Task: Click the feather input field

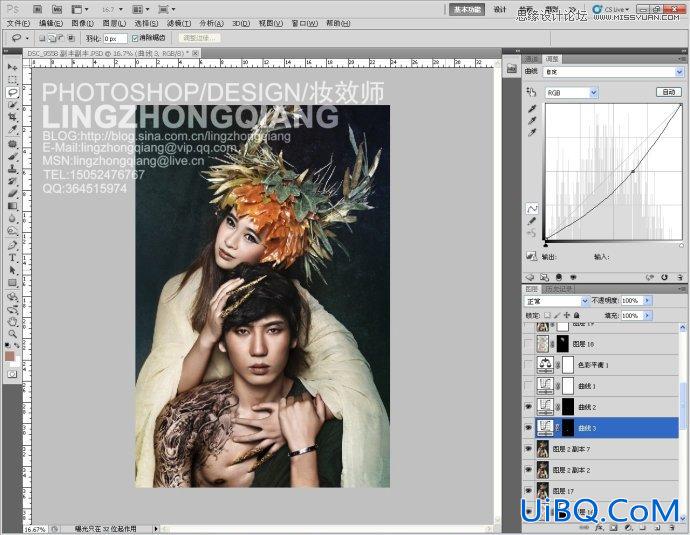Action: [x=115, y=38]
